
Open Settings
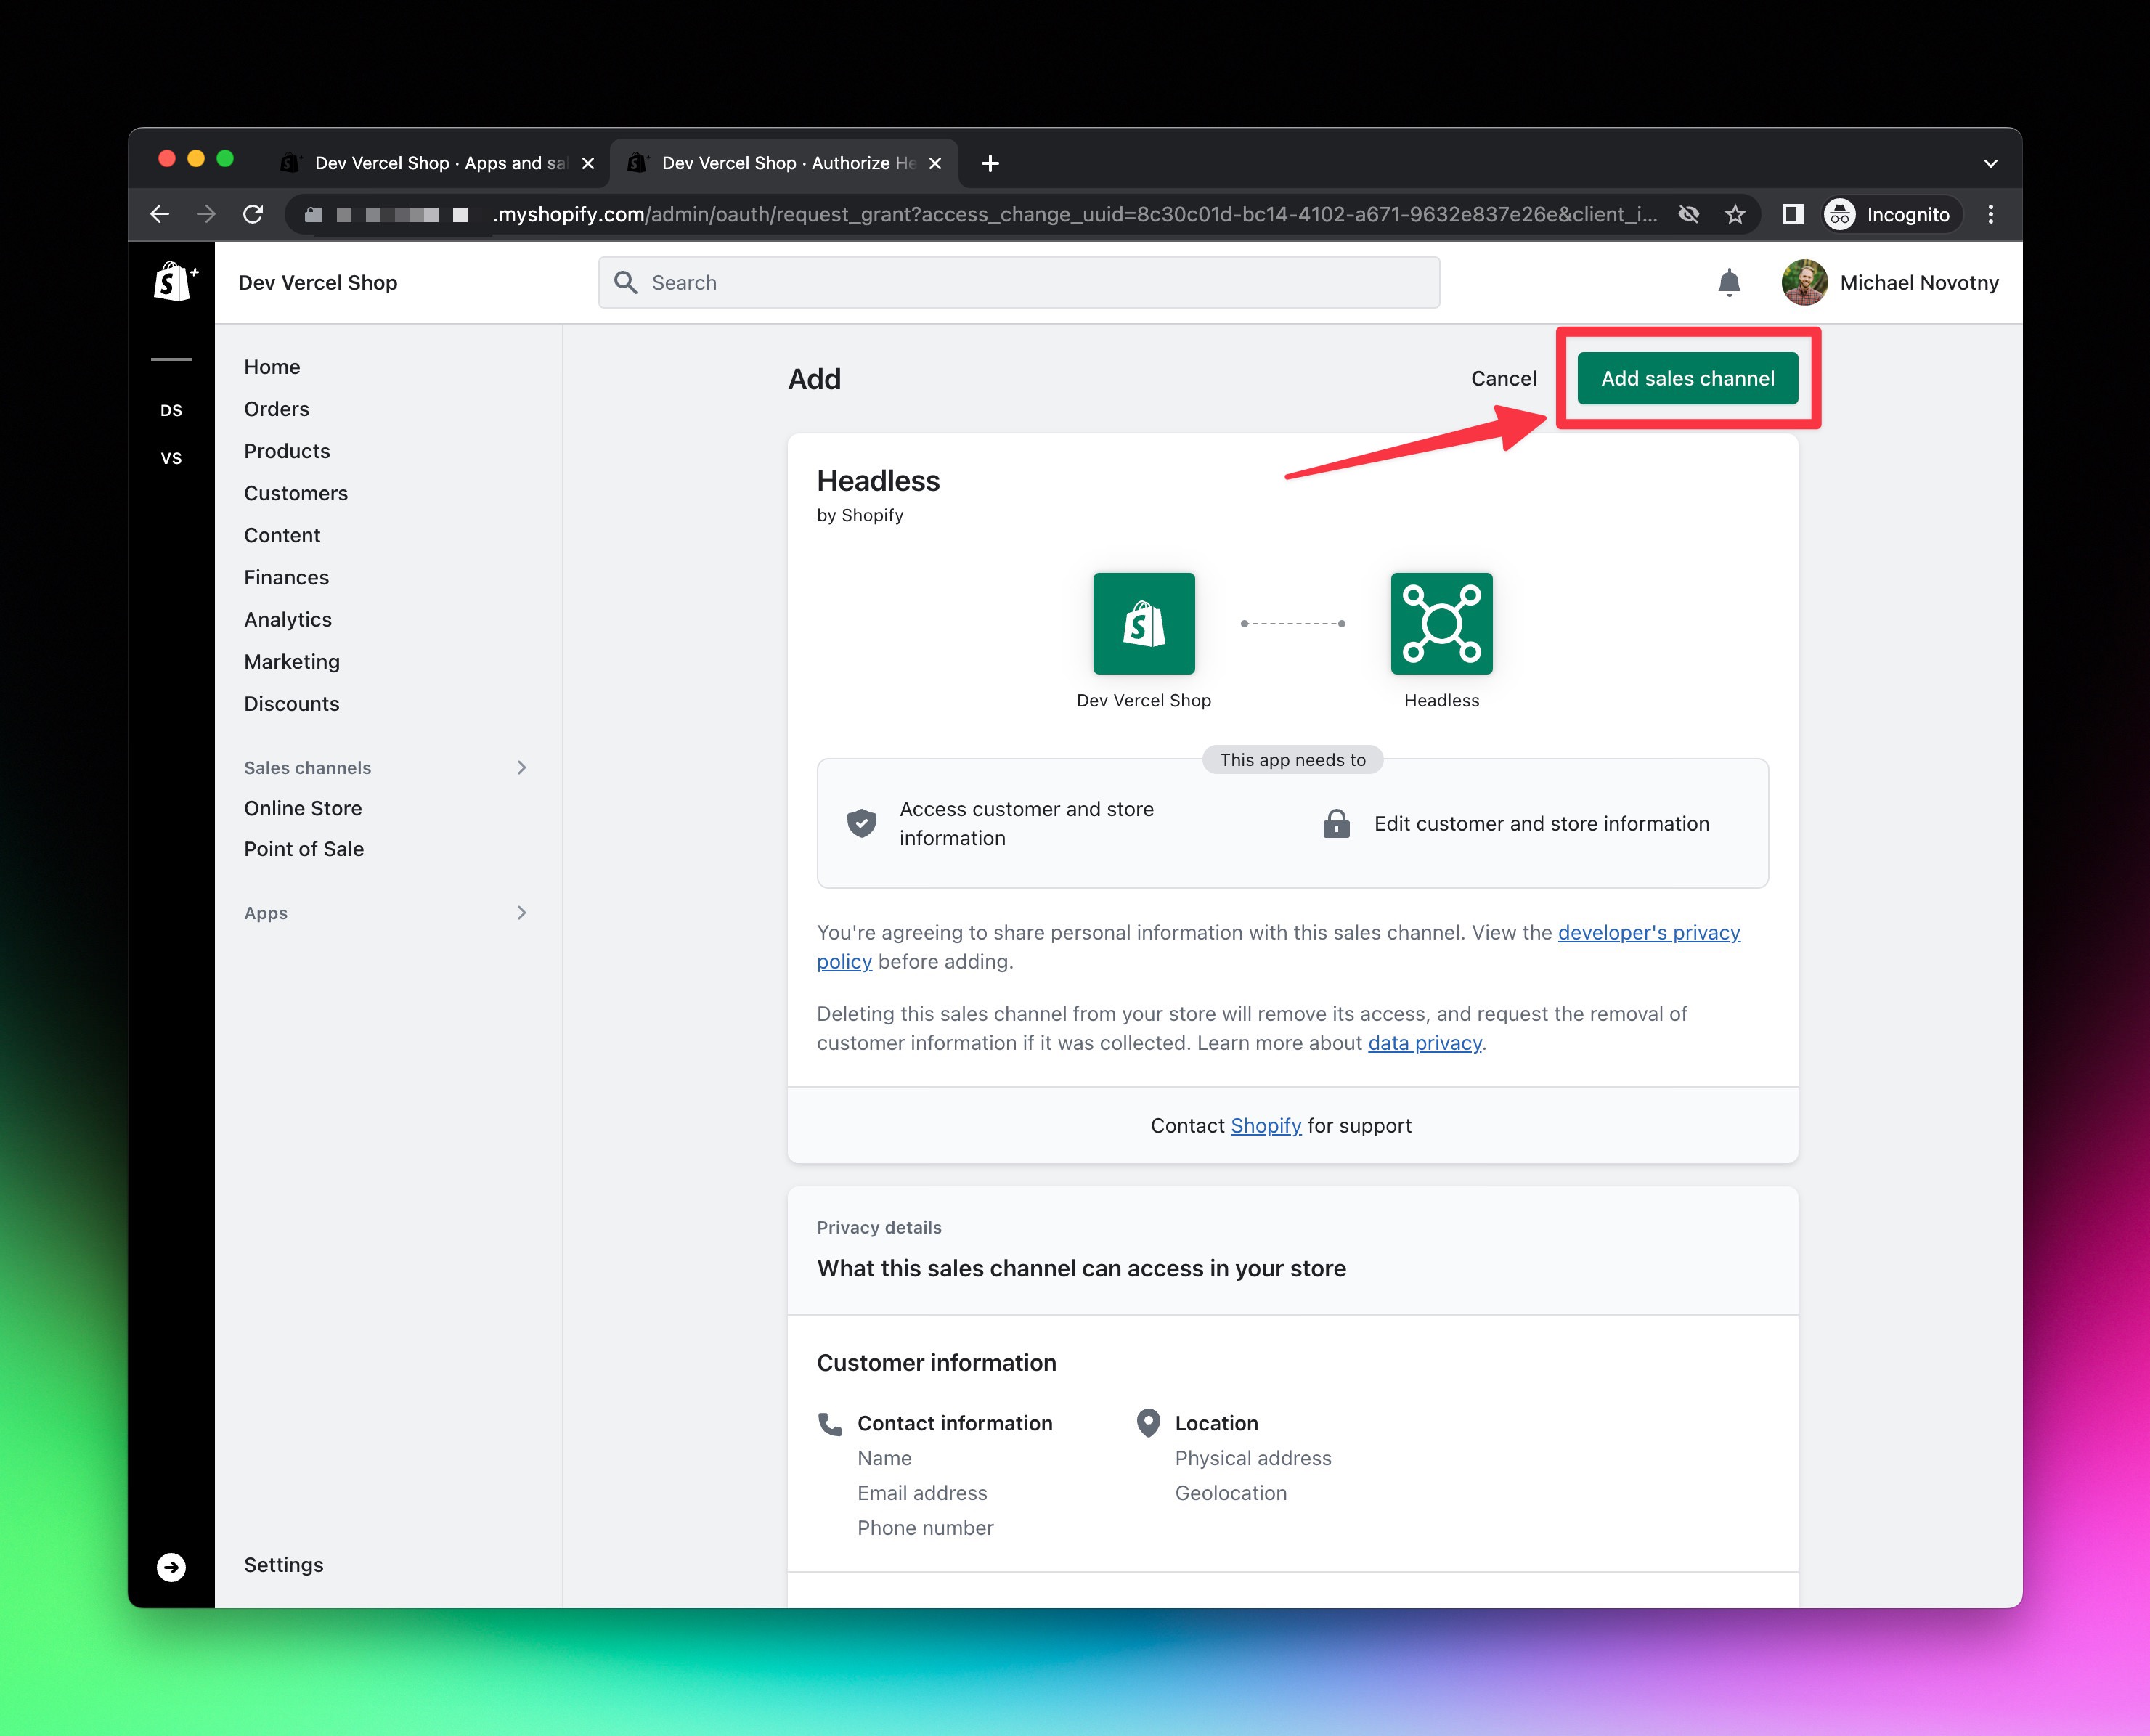[x=284, y=1565]
